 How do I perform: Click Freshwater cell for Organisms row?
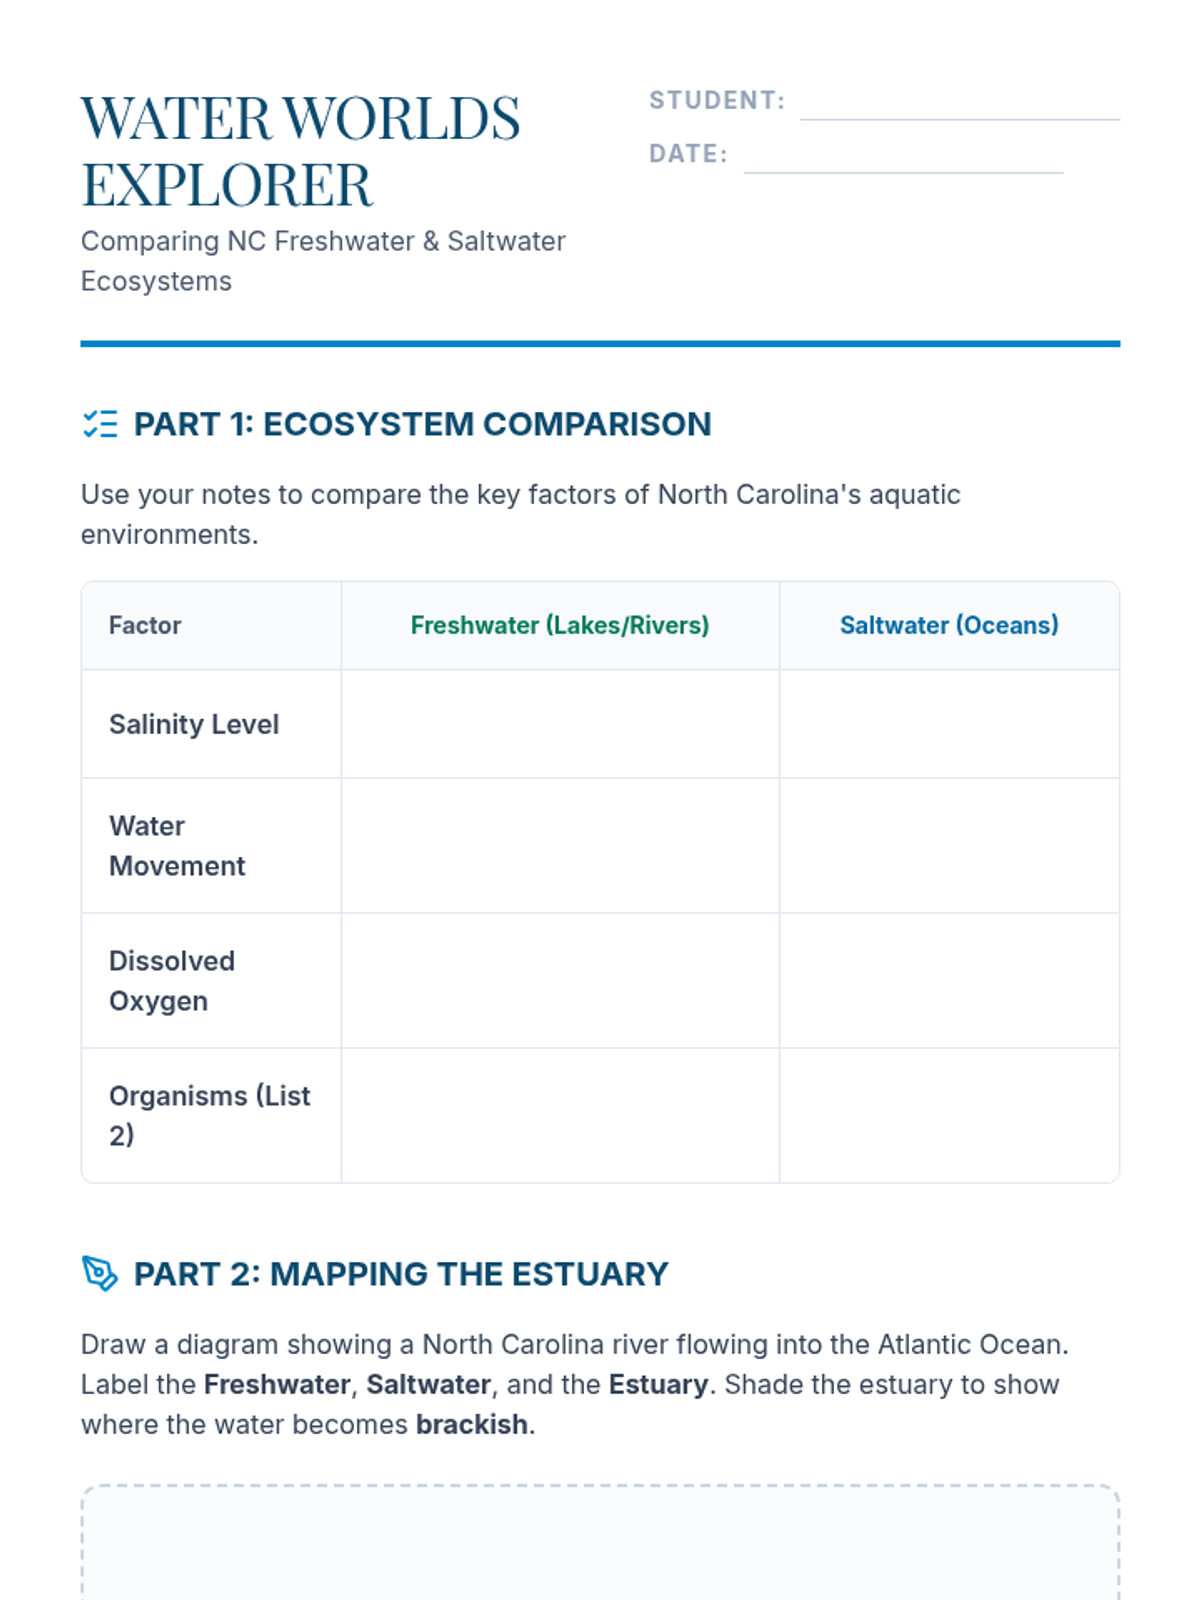[x=560, y=1116]
